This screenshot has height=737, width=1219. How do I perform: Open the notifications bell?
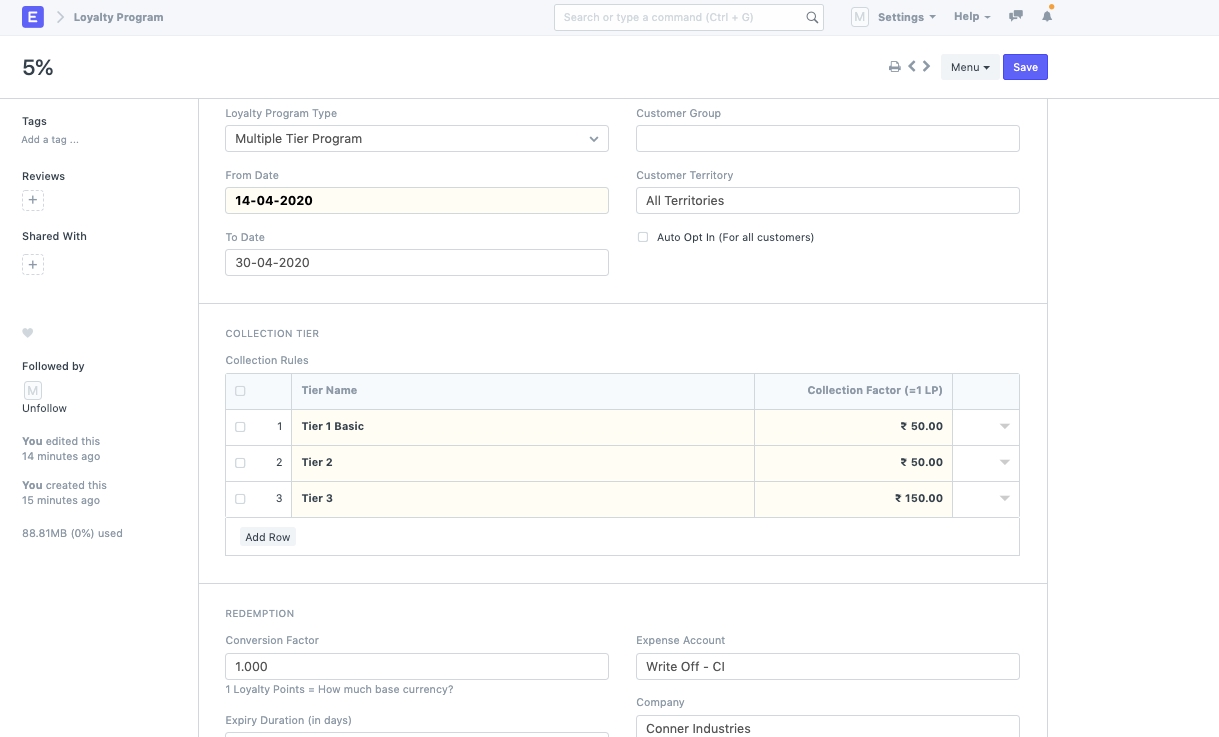click(x=1047, y=17)
